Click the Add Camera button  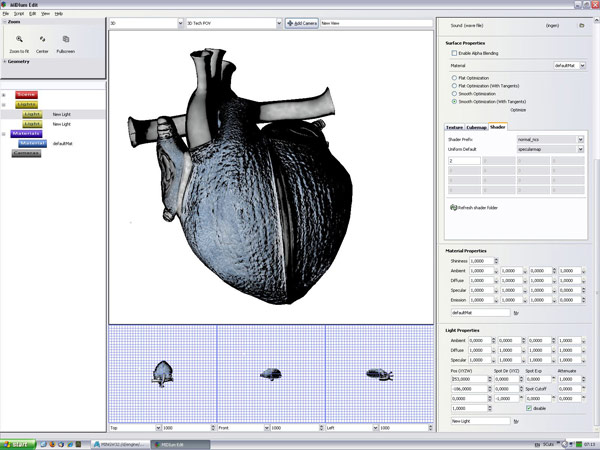302,23
